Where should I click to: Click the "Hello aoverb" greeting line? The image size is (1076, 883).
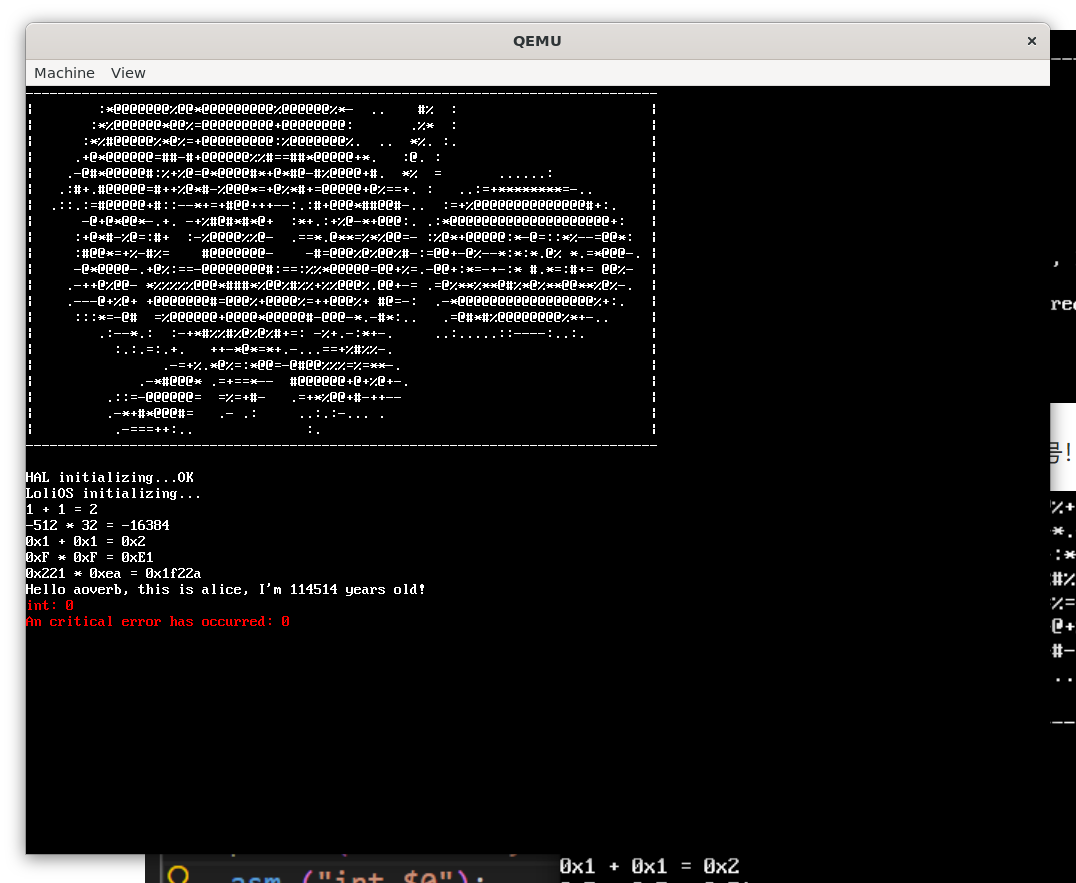point(225,589)
